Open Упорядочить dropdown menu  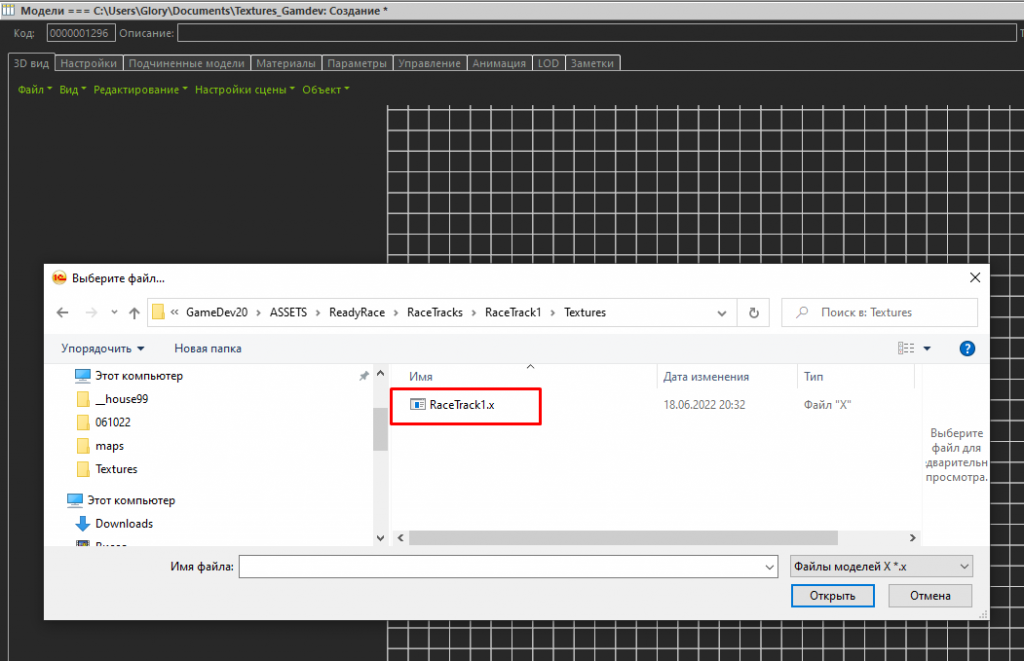click(x=103, y=349)
